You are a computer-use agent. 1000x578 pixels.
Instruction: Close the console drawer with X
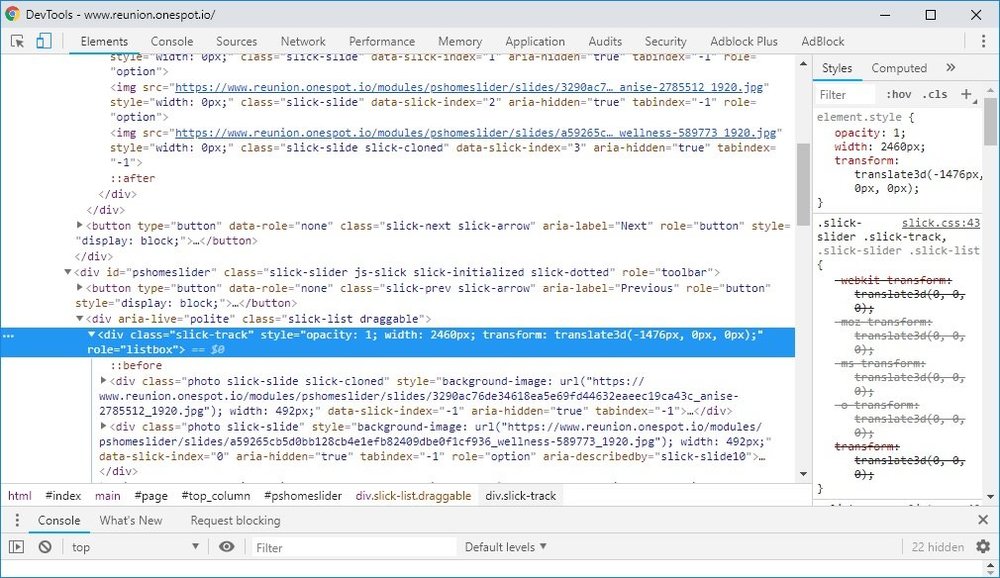click(983, 520)
